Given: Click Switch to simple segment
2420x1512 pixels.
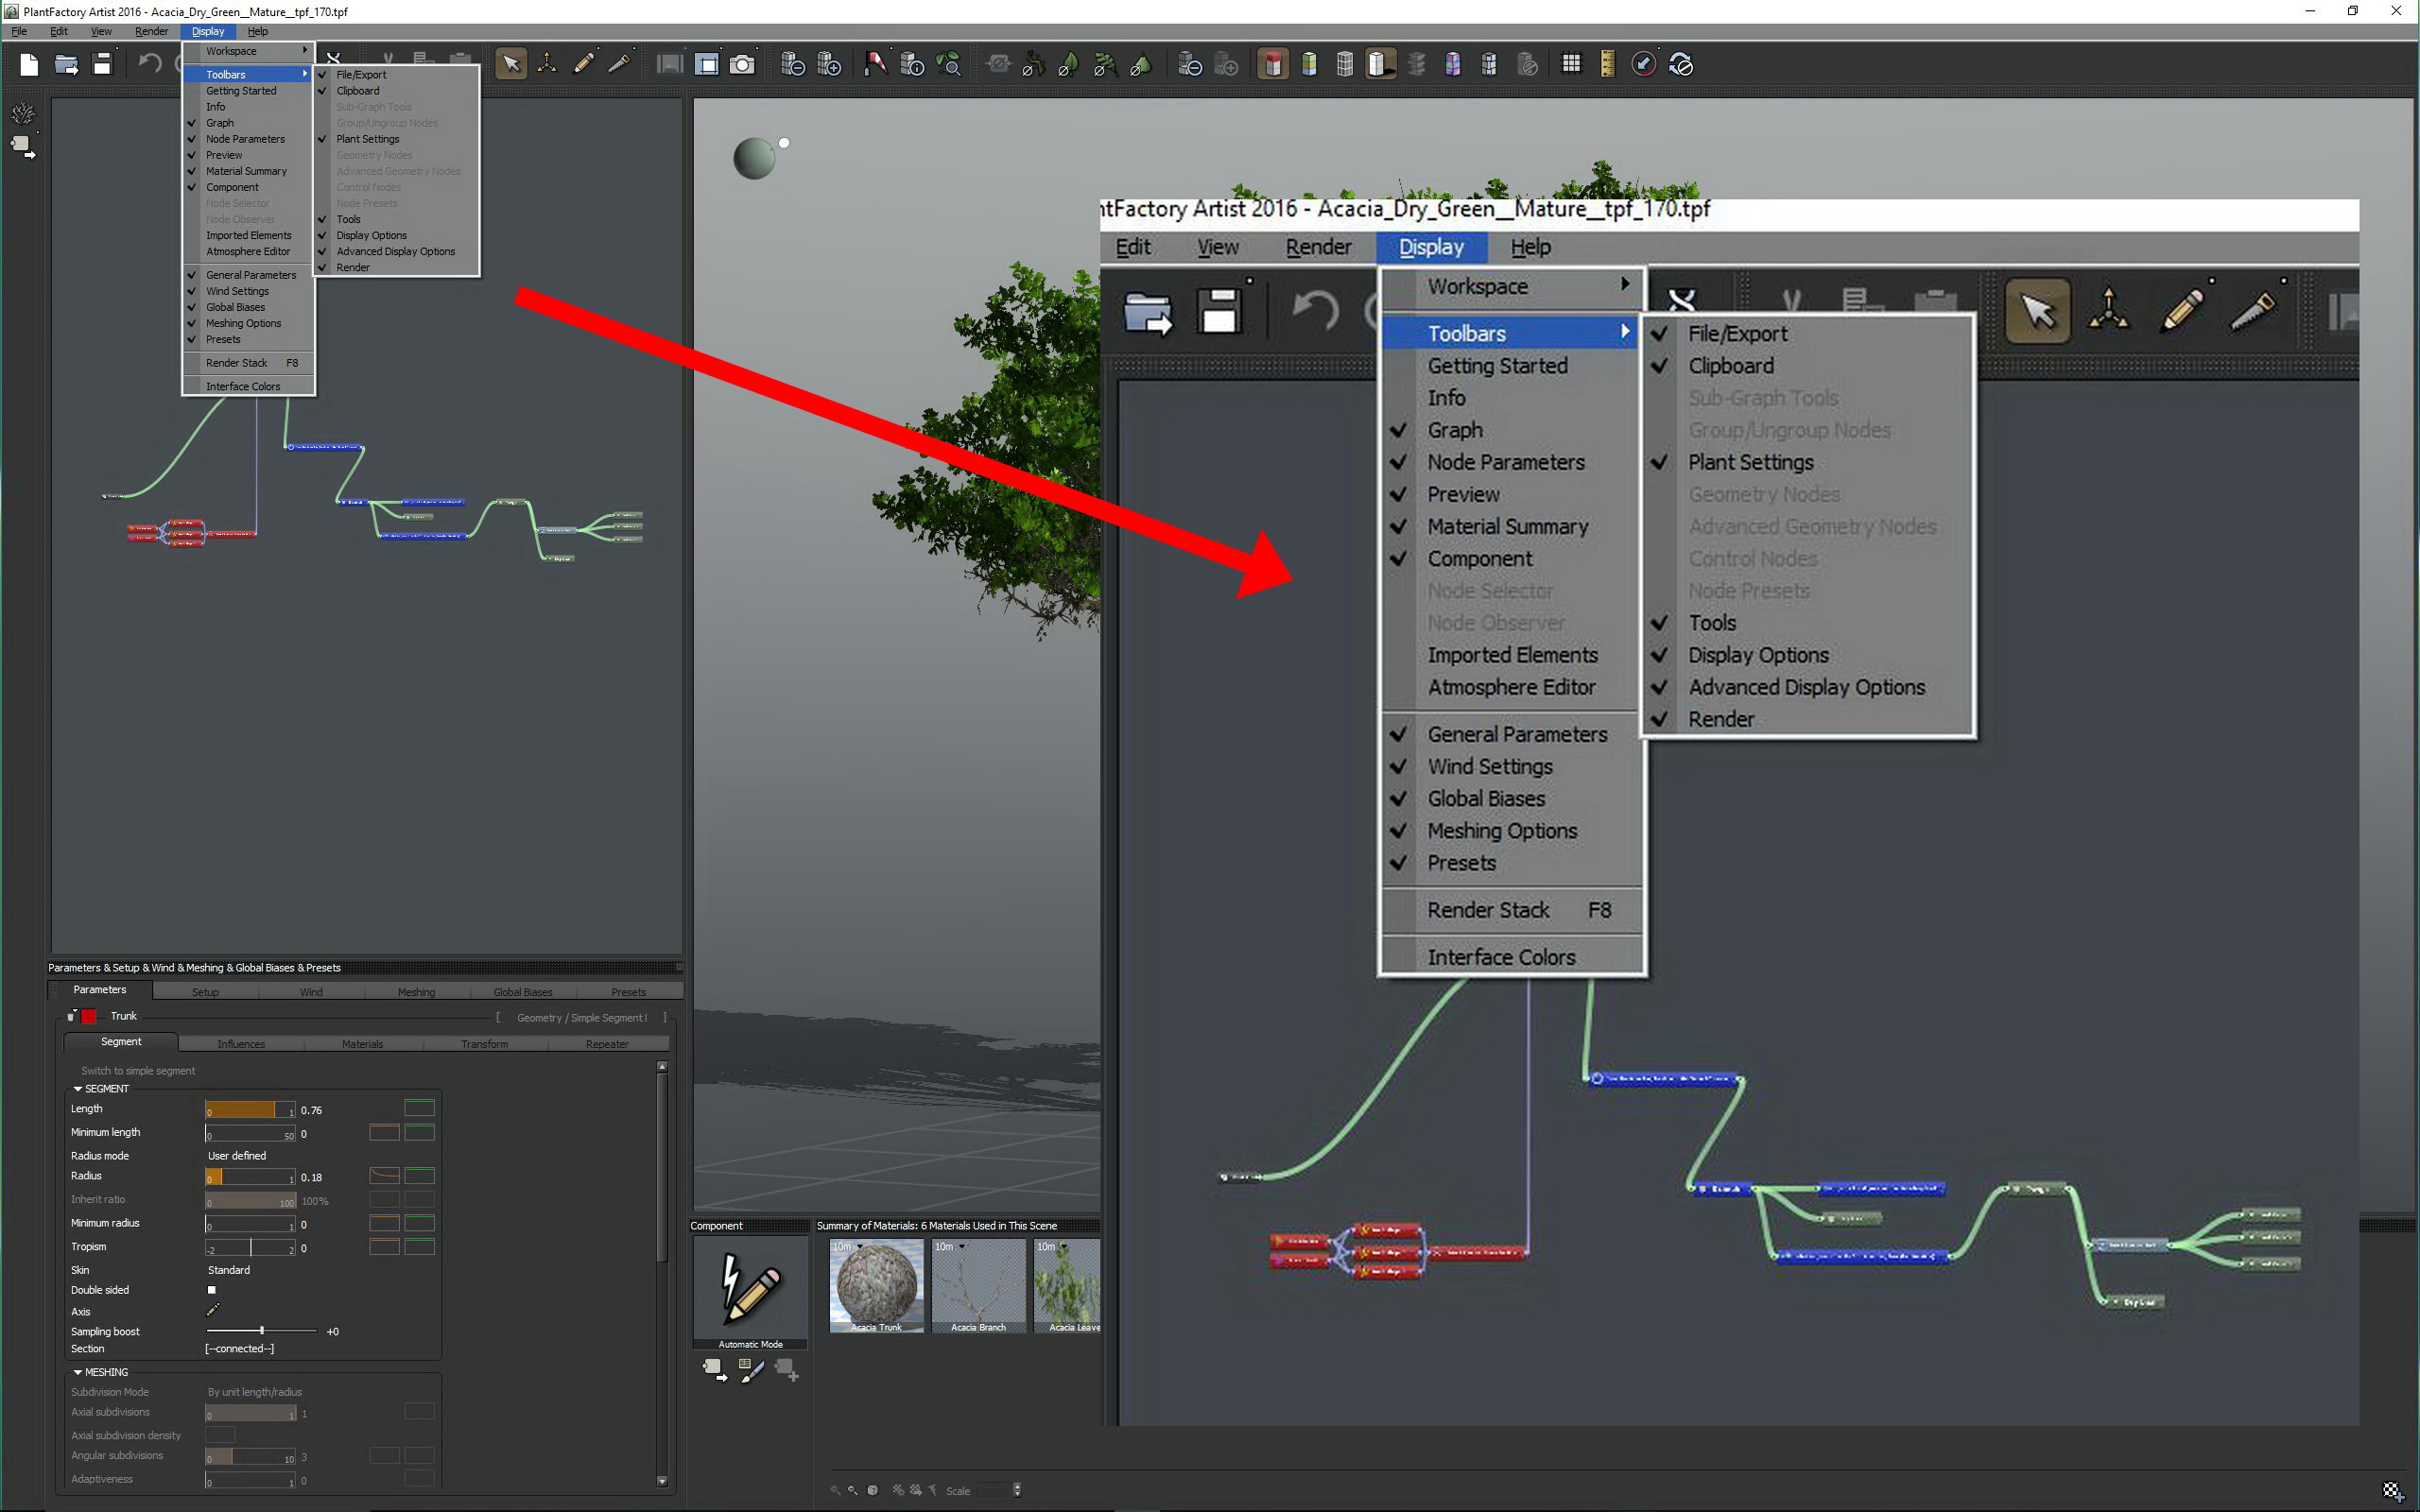Looking at the screenshot, I should 138,1070.
